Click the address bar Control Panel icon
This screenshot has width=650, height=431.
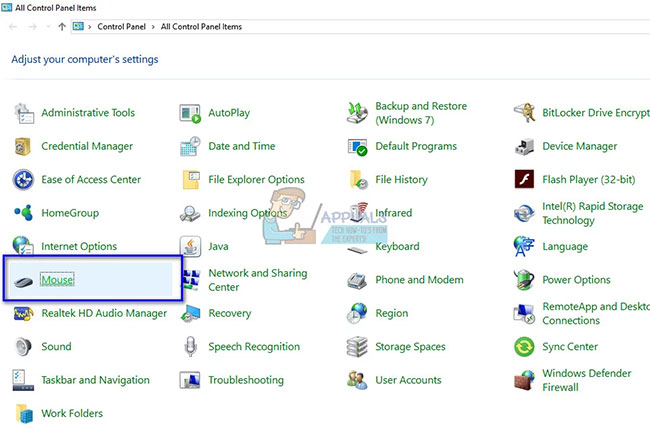pyautogui.click(x=78, y=27)
